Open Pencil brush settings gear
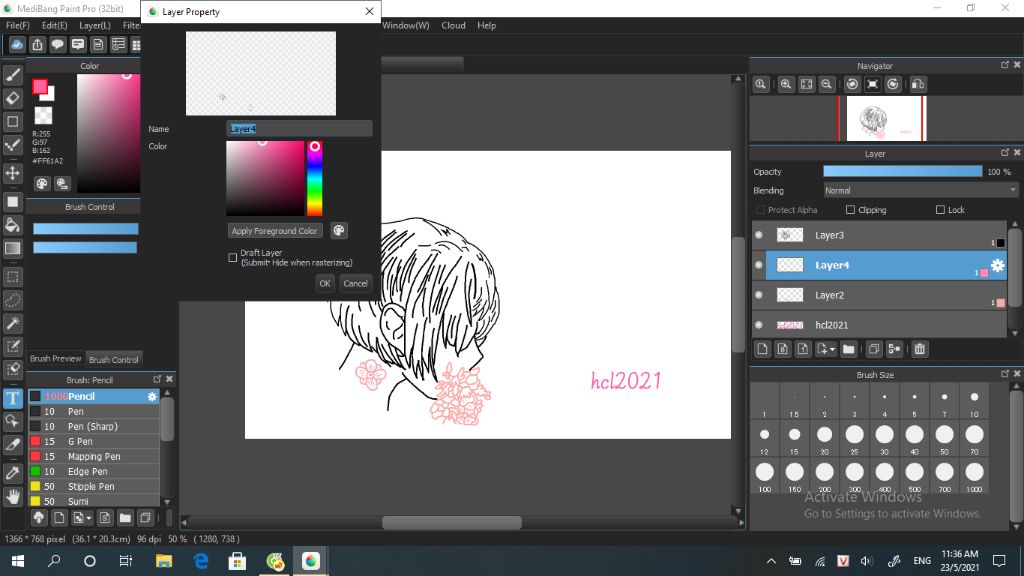The width and height of the screenshot is (1024, 576). (152, 396)
